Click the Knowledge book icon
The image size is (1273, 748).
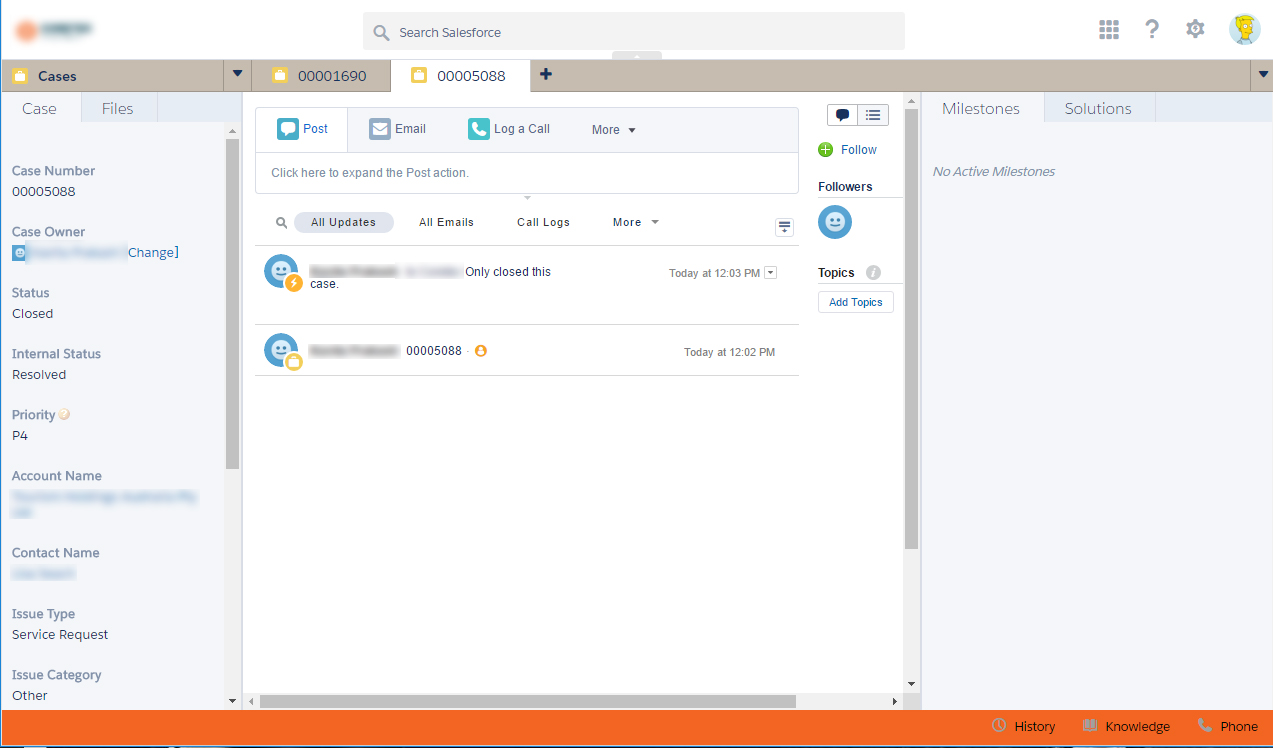coord(1089,725)
